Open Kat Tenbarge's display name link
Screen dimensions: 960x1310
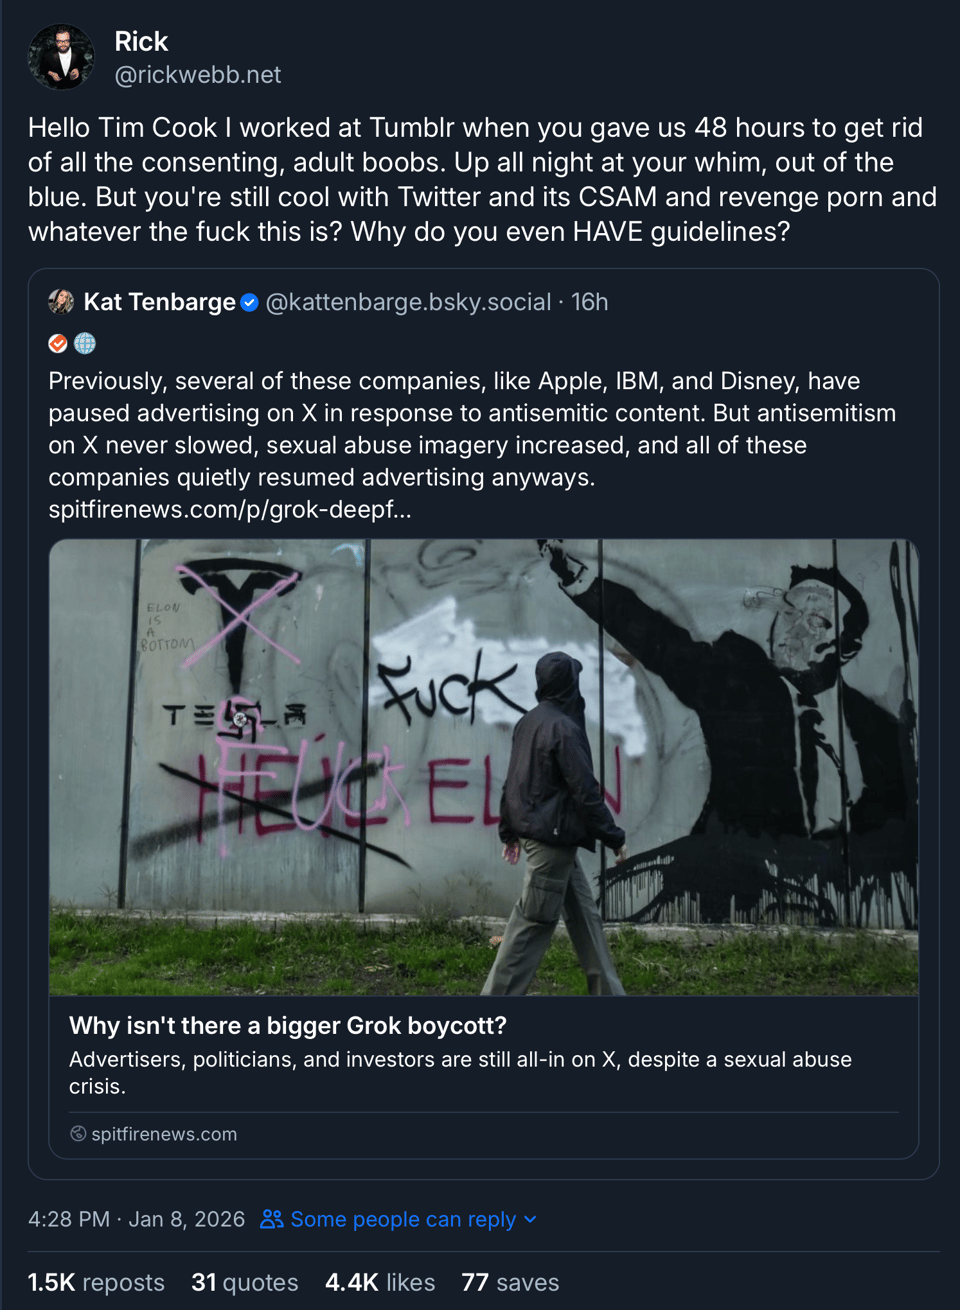coord(160,302)
